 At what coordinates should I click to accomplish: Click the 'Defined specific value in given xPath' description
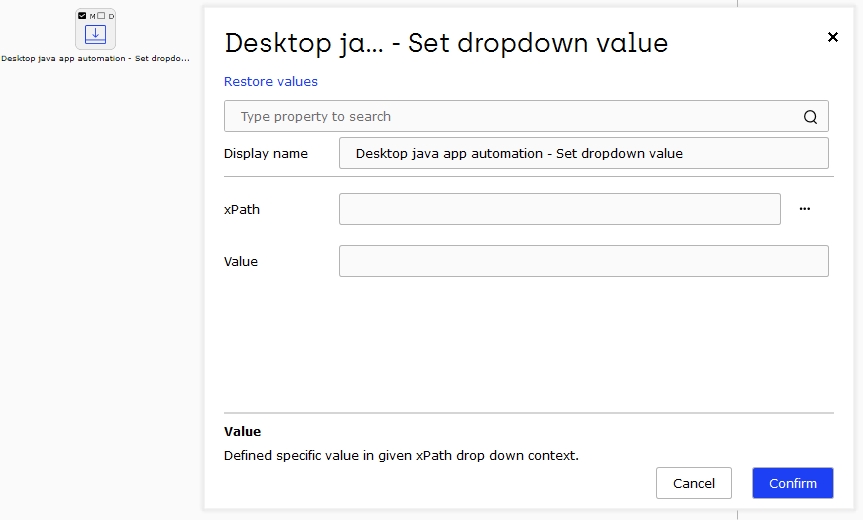pyautogui.click(x=401, y=456)
